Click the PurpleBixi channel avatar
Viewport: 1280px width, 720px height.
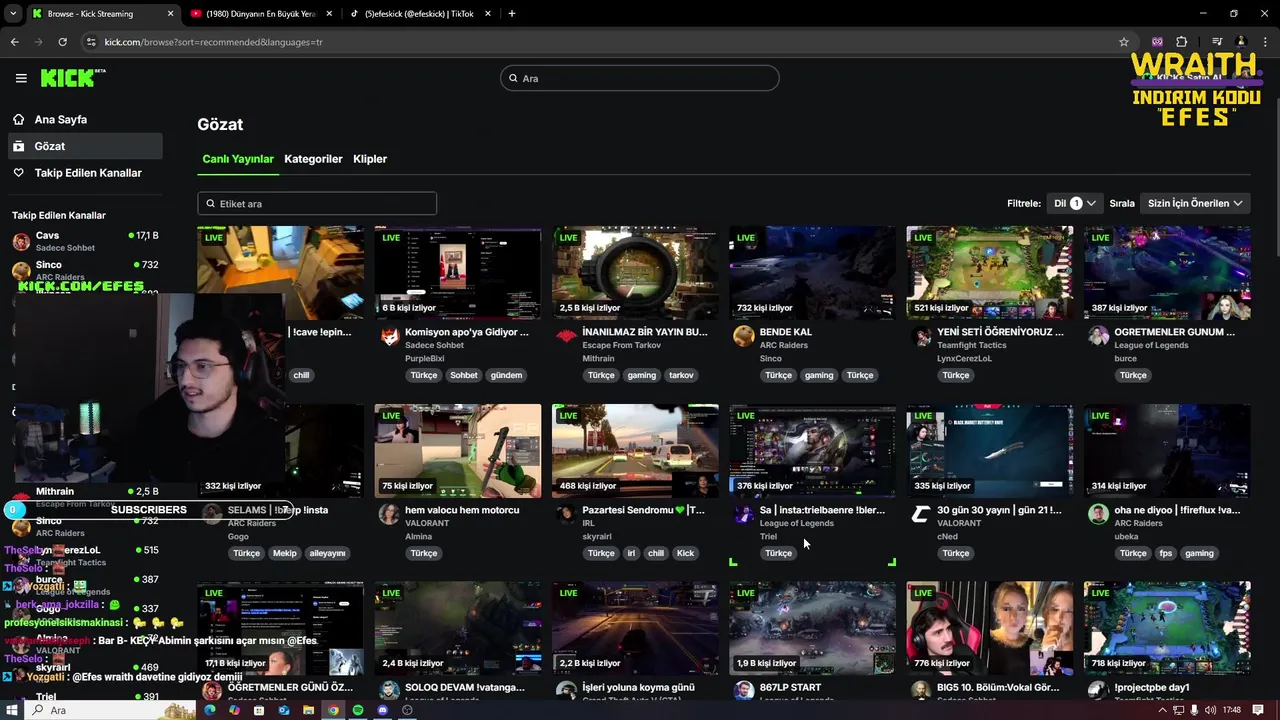point(390,337)
